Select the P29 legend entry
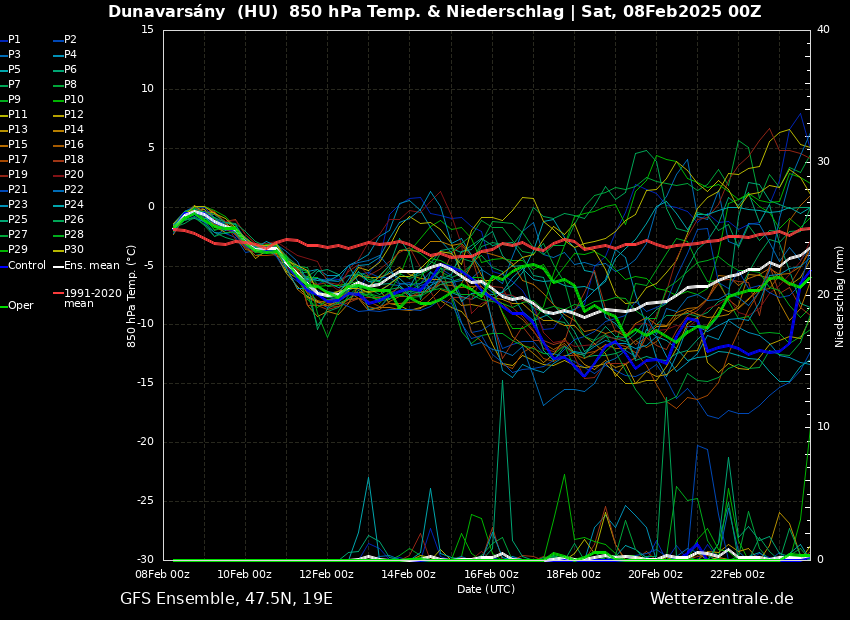 coord(18,250)
